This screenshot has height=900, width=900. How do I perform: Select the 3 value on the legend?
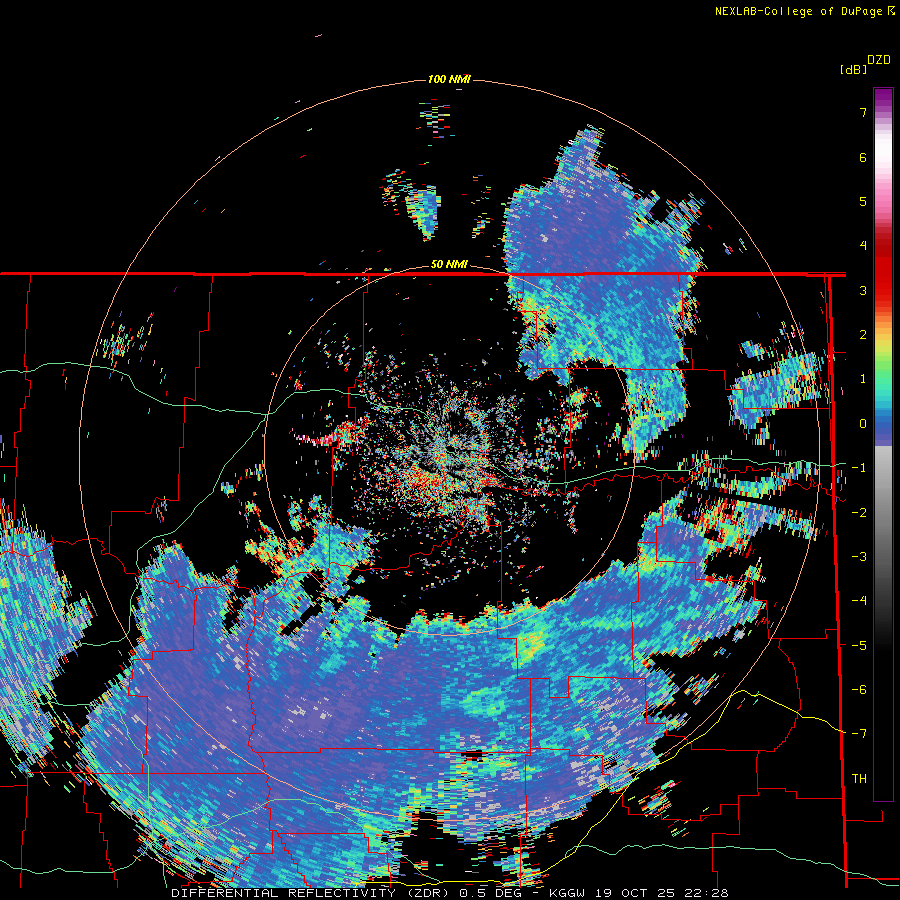coord(863,290)
